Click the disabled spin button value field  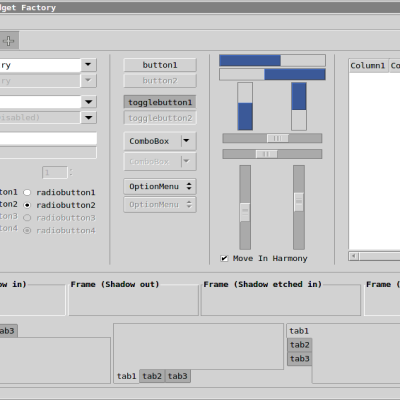55,173
